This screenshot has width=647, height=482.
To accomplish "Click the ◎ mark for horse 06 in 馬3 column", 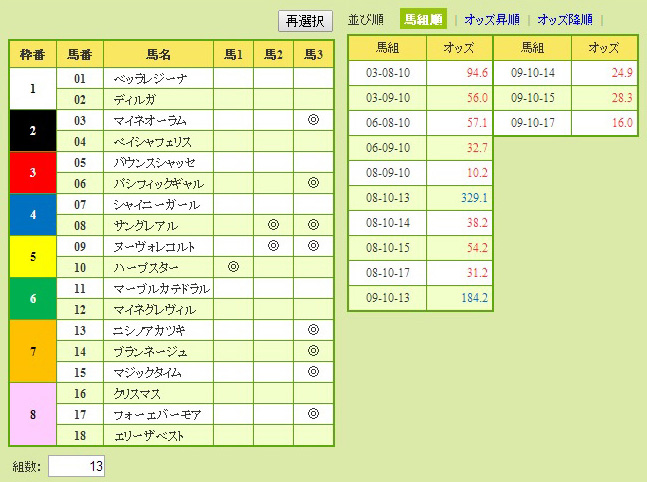I will click(x=313, y=183).
